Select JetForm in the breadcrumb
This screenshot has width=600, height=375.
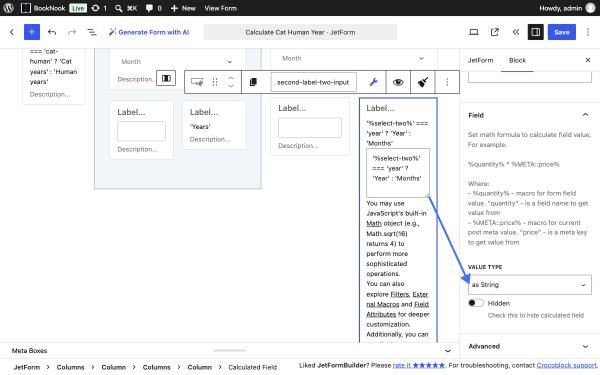coord(27,367)
